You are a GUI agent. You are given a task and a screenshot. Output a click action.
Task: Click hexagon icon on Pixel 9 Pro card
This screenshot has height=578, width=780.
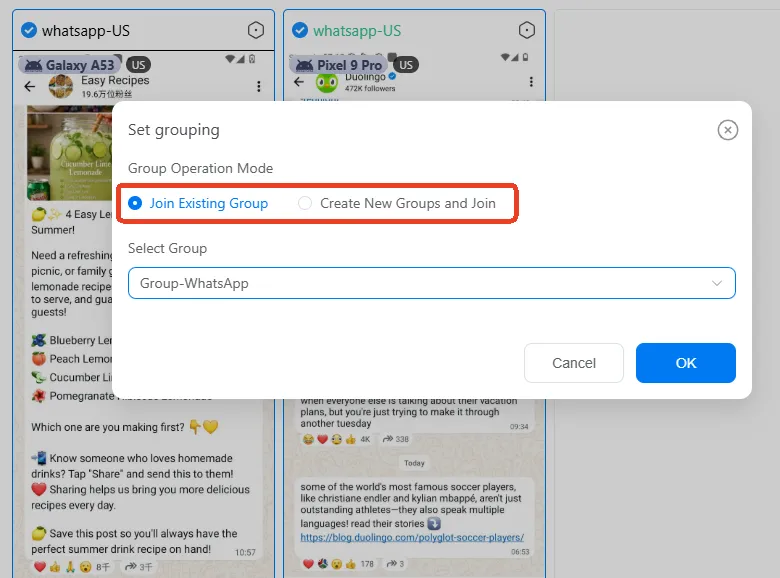(526, 30)
